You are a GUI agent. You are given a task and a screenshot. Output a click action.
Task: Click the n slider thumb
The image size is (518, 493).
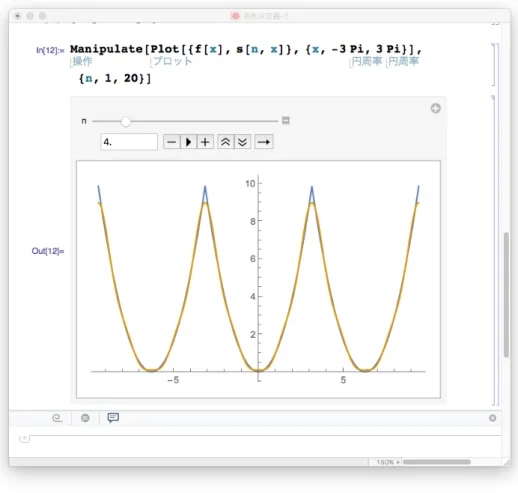pyautogui.click(x=126, y=122)
